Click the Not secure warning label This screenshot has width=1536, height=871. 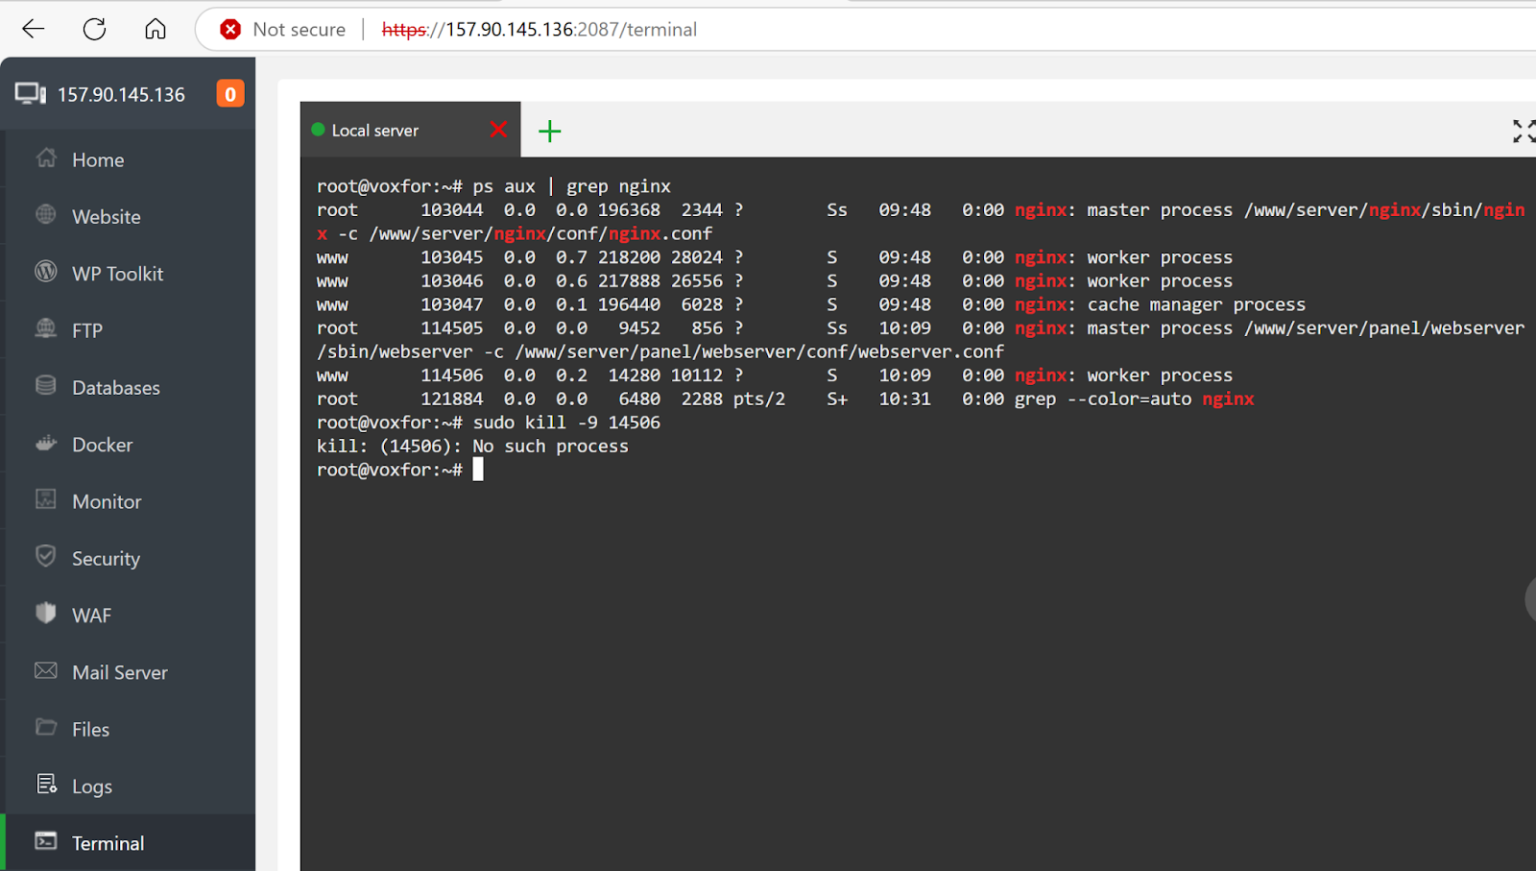click(x=297, y=29)
